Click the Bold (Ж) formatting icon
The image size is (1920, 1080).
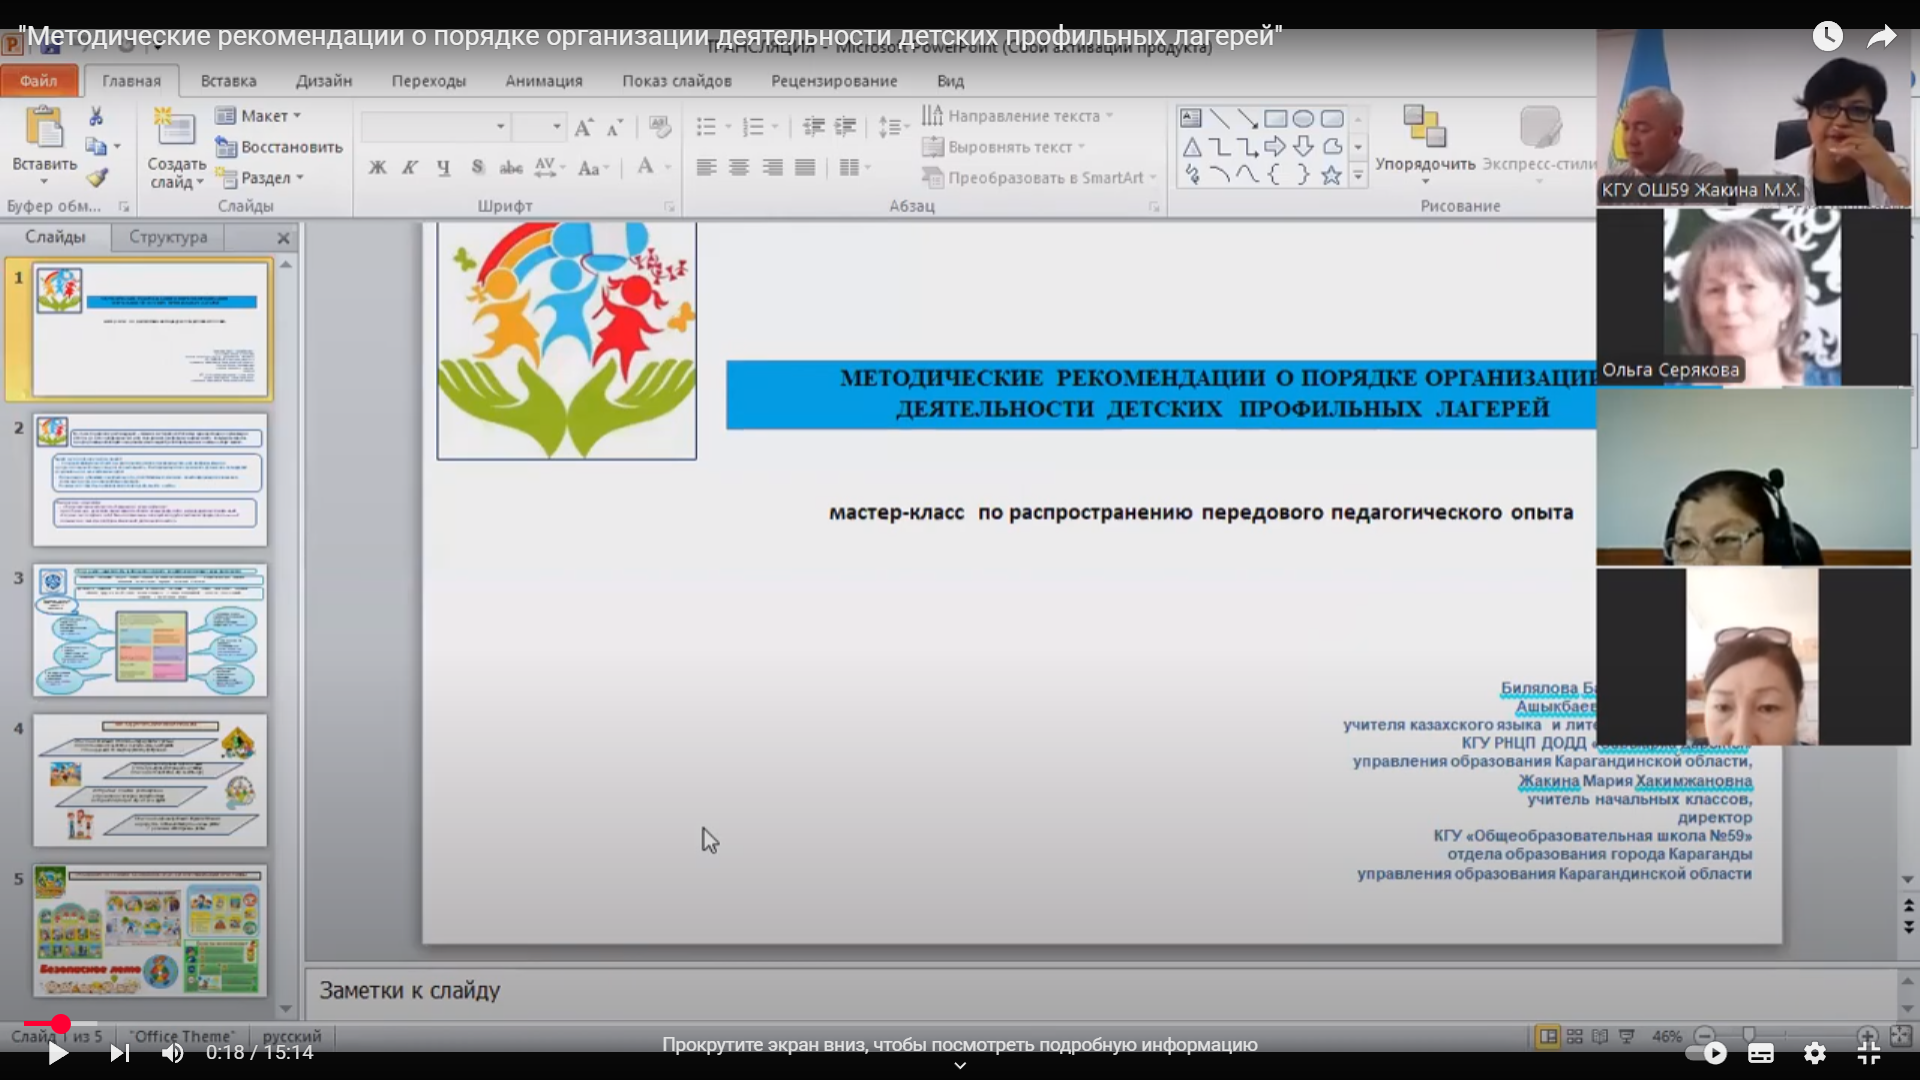click(x=377, y=168)
